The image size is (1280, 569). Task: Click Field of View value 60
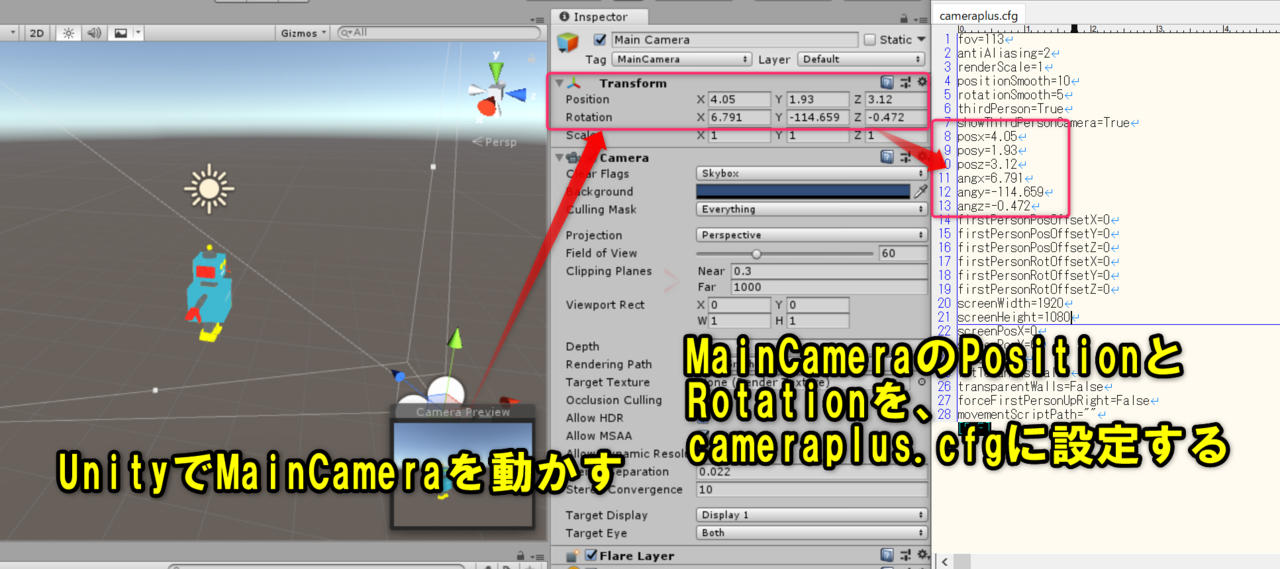click(x=902, y=253)
